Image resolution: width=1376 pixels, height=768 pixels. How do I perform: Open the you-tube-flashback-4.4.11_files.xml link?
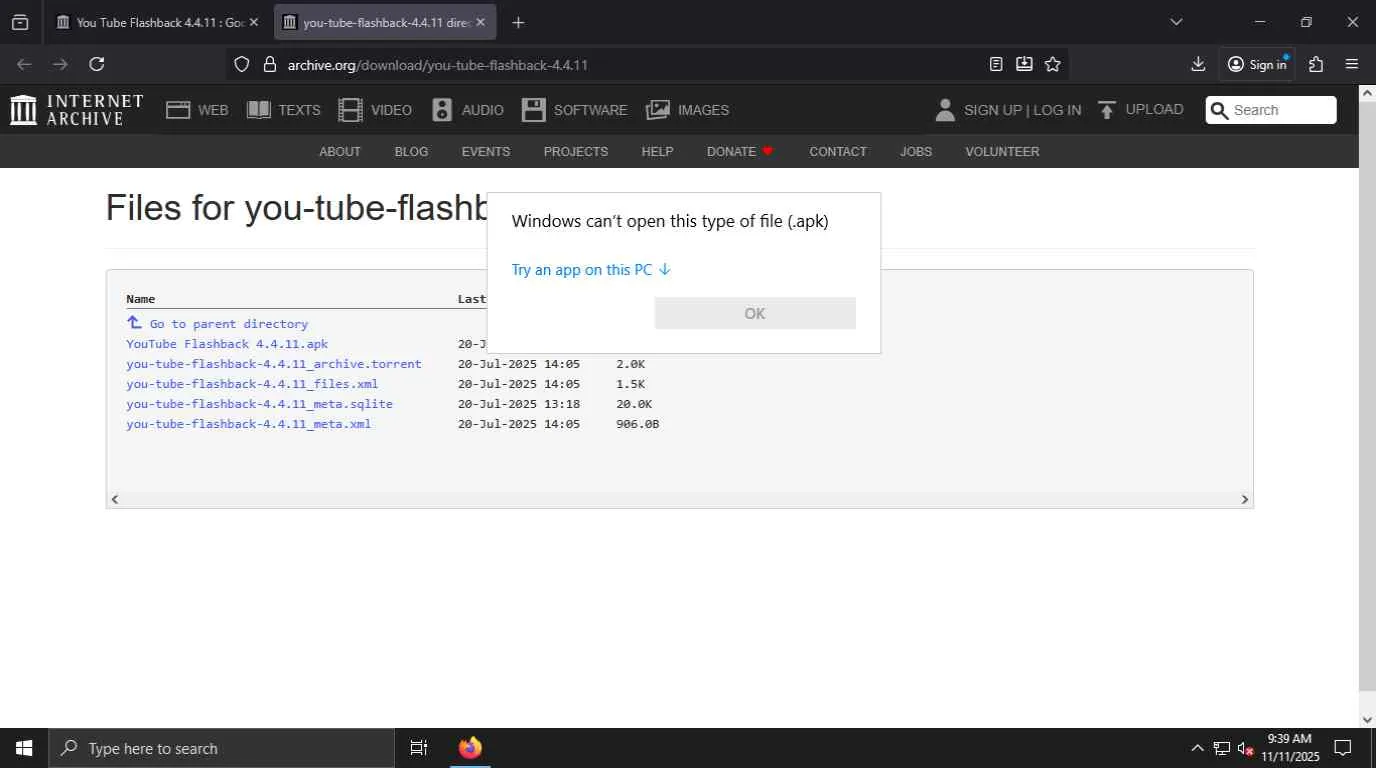252,384
